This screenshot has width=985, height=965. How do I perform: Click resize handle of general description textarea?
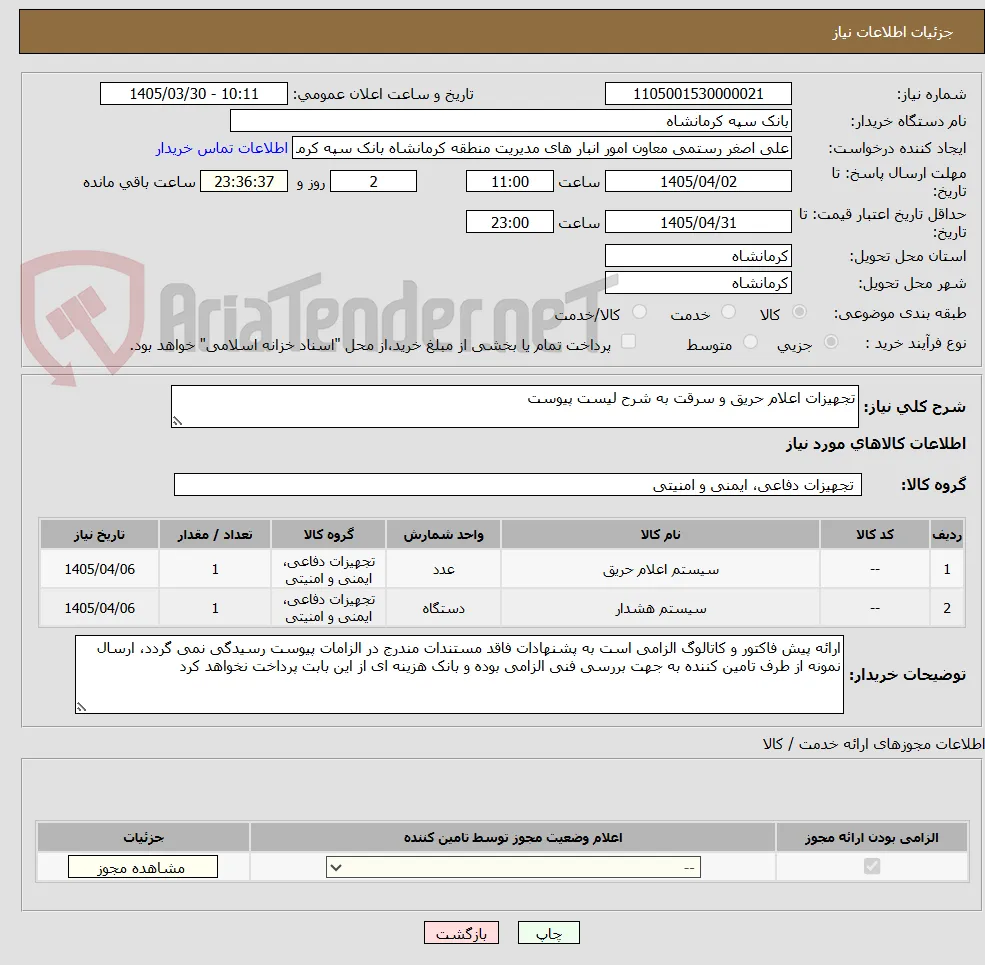[x=177, y=422]
